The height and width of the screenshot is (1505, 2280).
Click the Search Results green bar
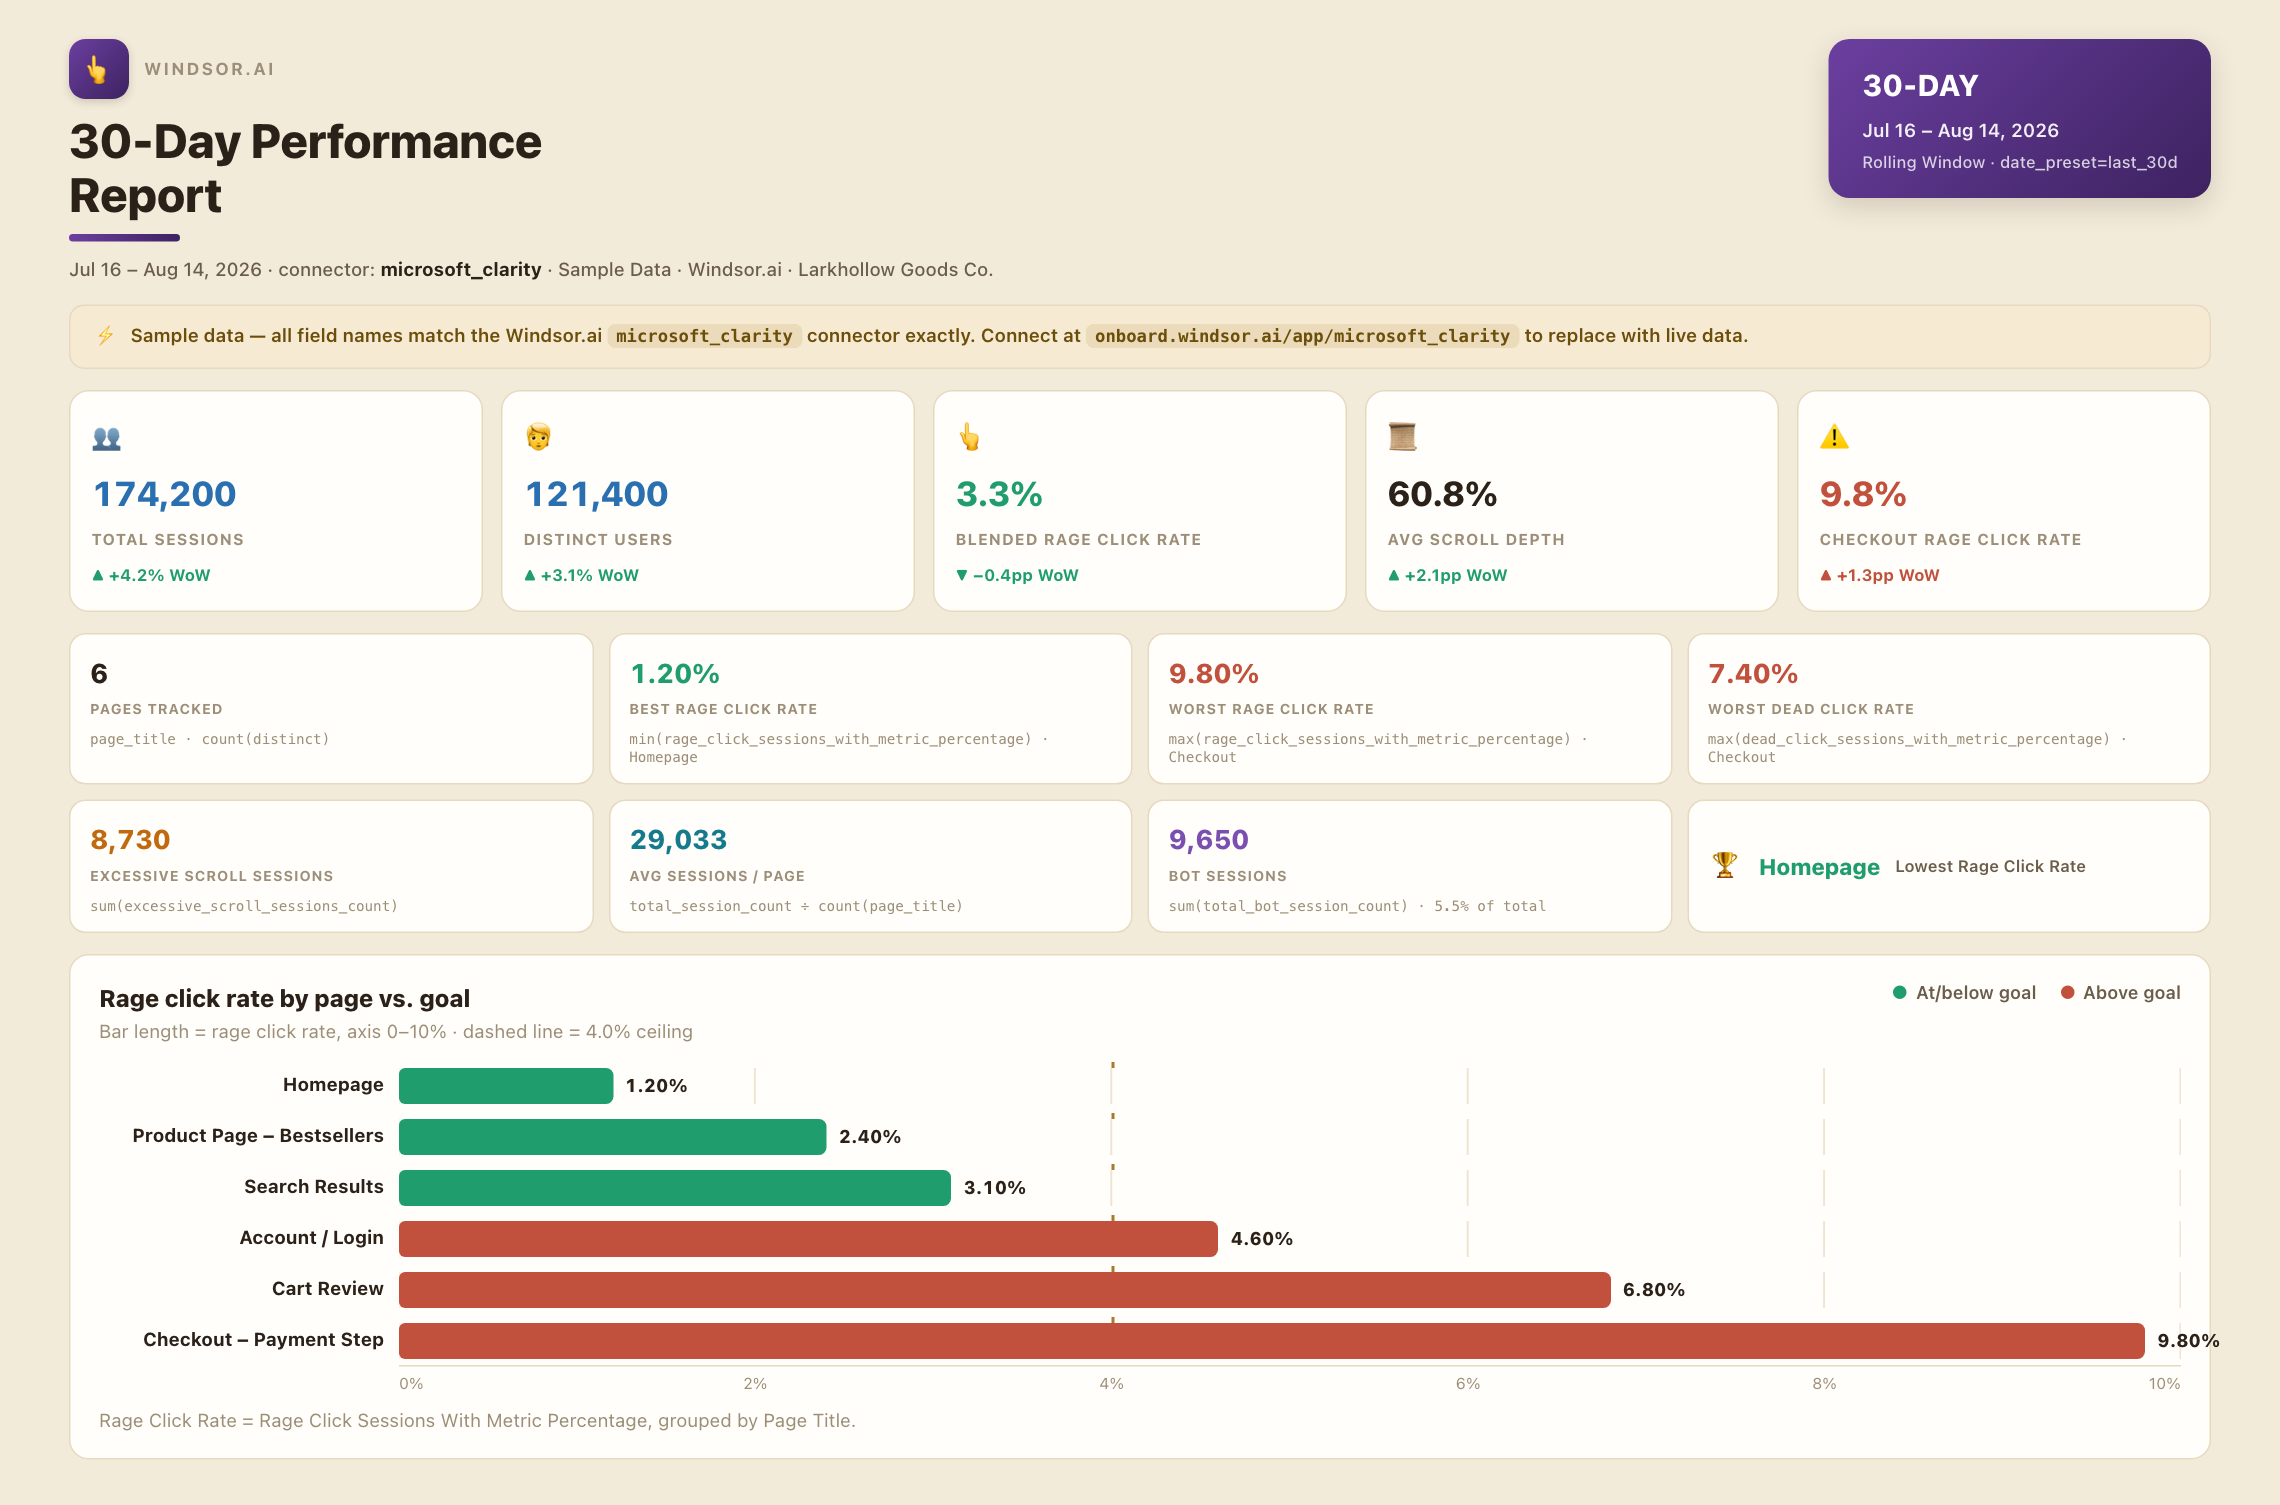pyautogui.click(x=675, y=1188)
